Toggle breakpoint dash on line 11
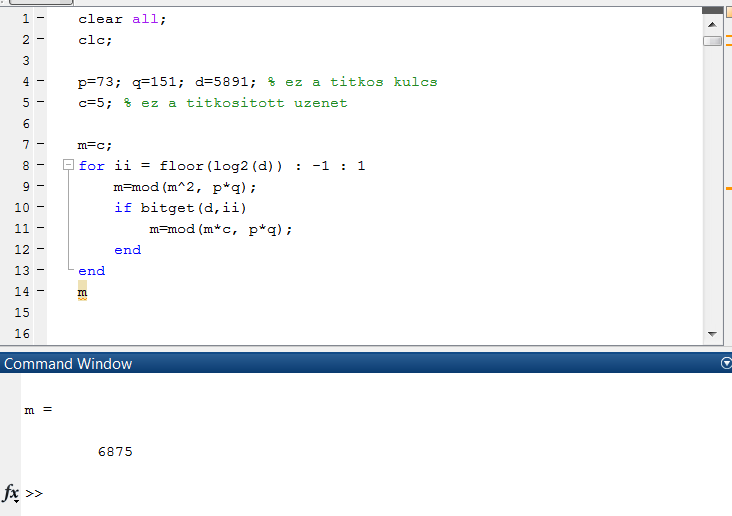This screenshot has height=516, width=732. pos(41,228)
